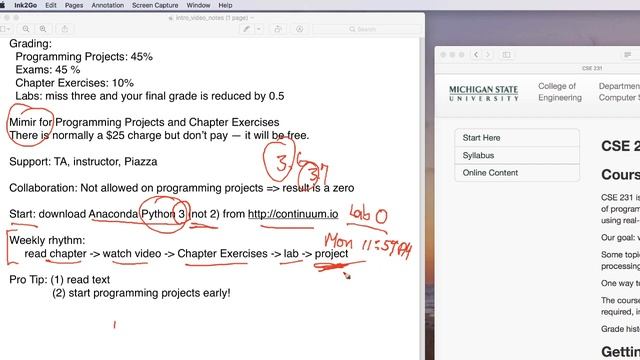Click the intro_video_notes window title
Viewport: 640px width, 360px height.
click(211, 18)
